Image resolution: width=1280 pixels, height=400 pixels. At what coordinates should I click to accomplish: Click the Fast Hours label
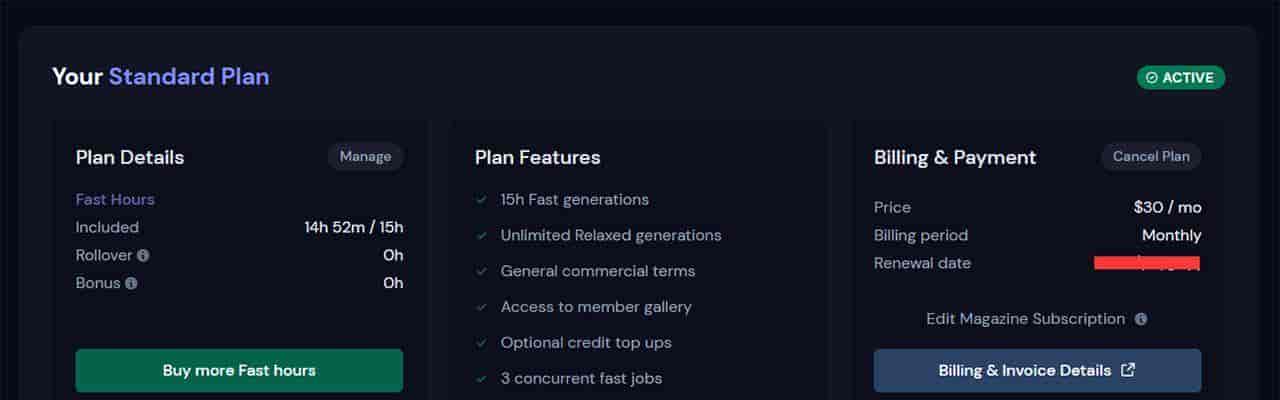pos(115,200)
